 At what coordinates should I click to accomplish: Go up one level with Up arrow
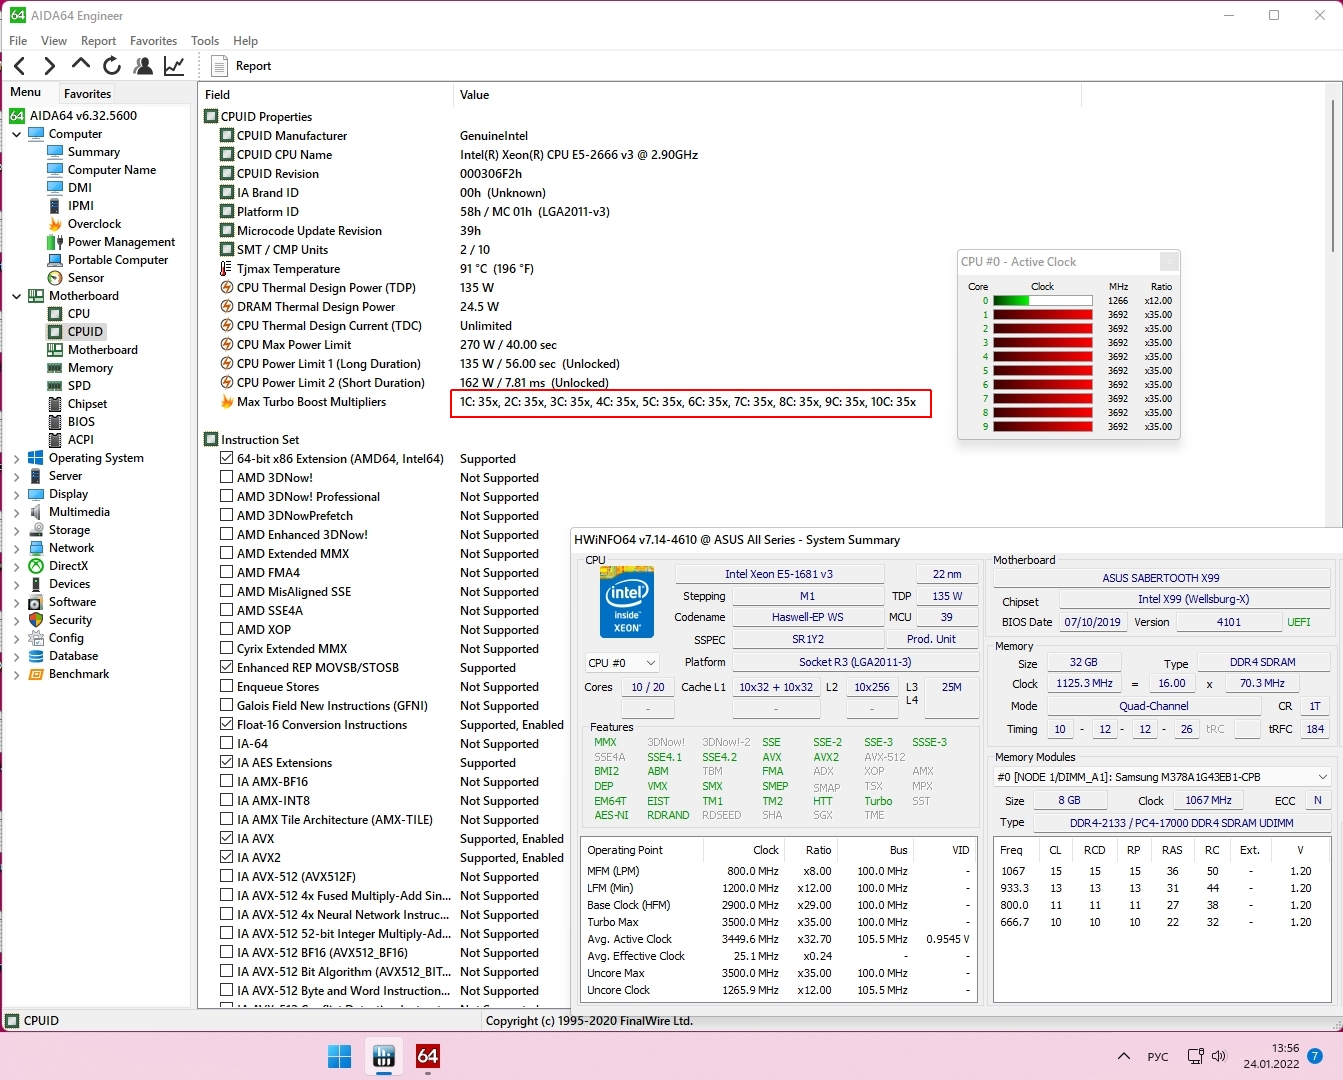[x=81, y=65]
